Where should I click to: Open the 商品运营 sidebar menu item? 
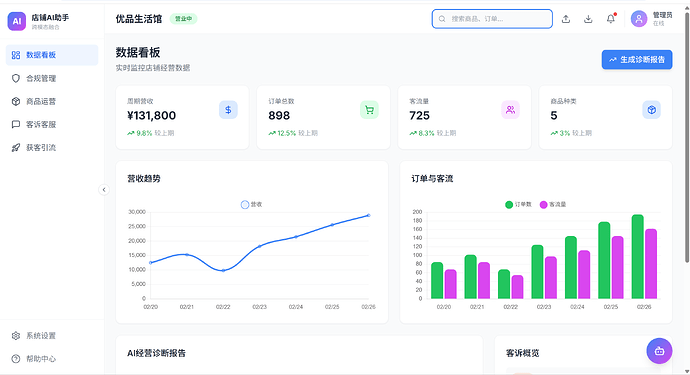pos(52,101)
